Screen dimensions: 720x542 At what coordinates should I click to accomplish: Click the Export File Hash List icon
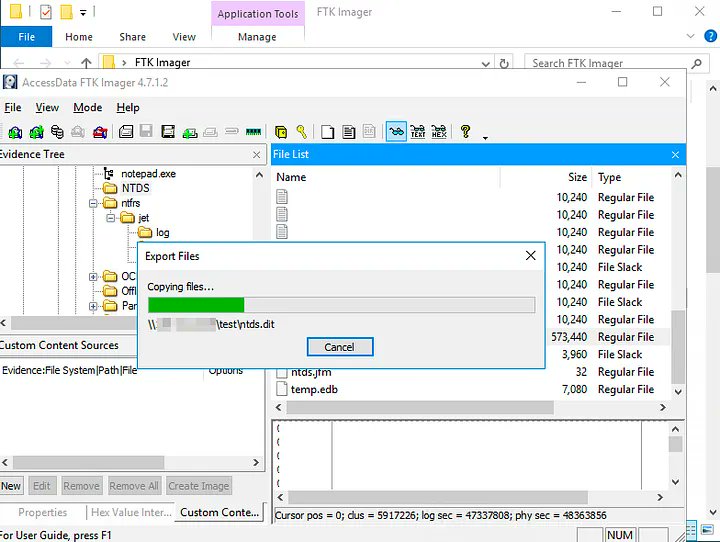point(349,132)
